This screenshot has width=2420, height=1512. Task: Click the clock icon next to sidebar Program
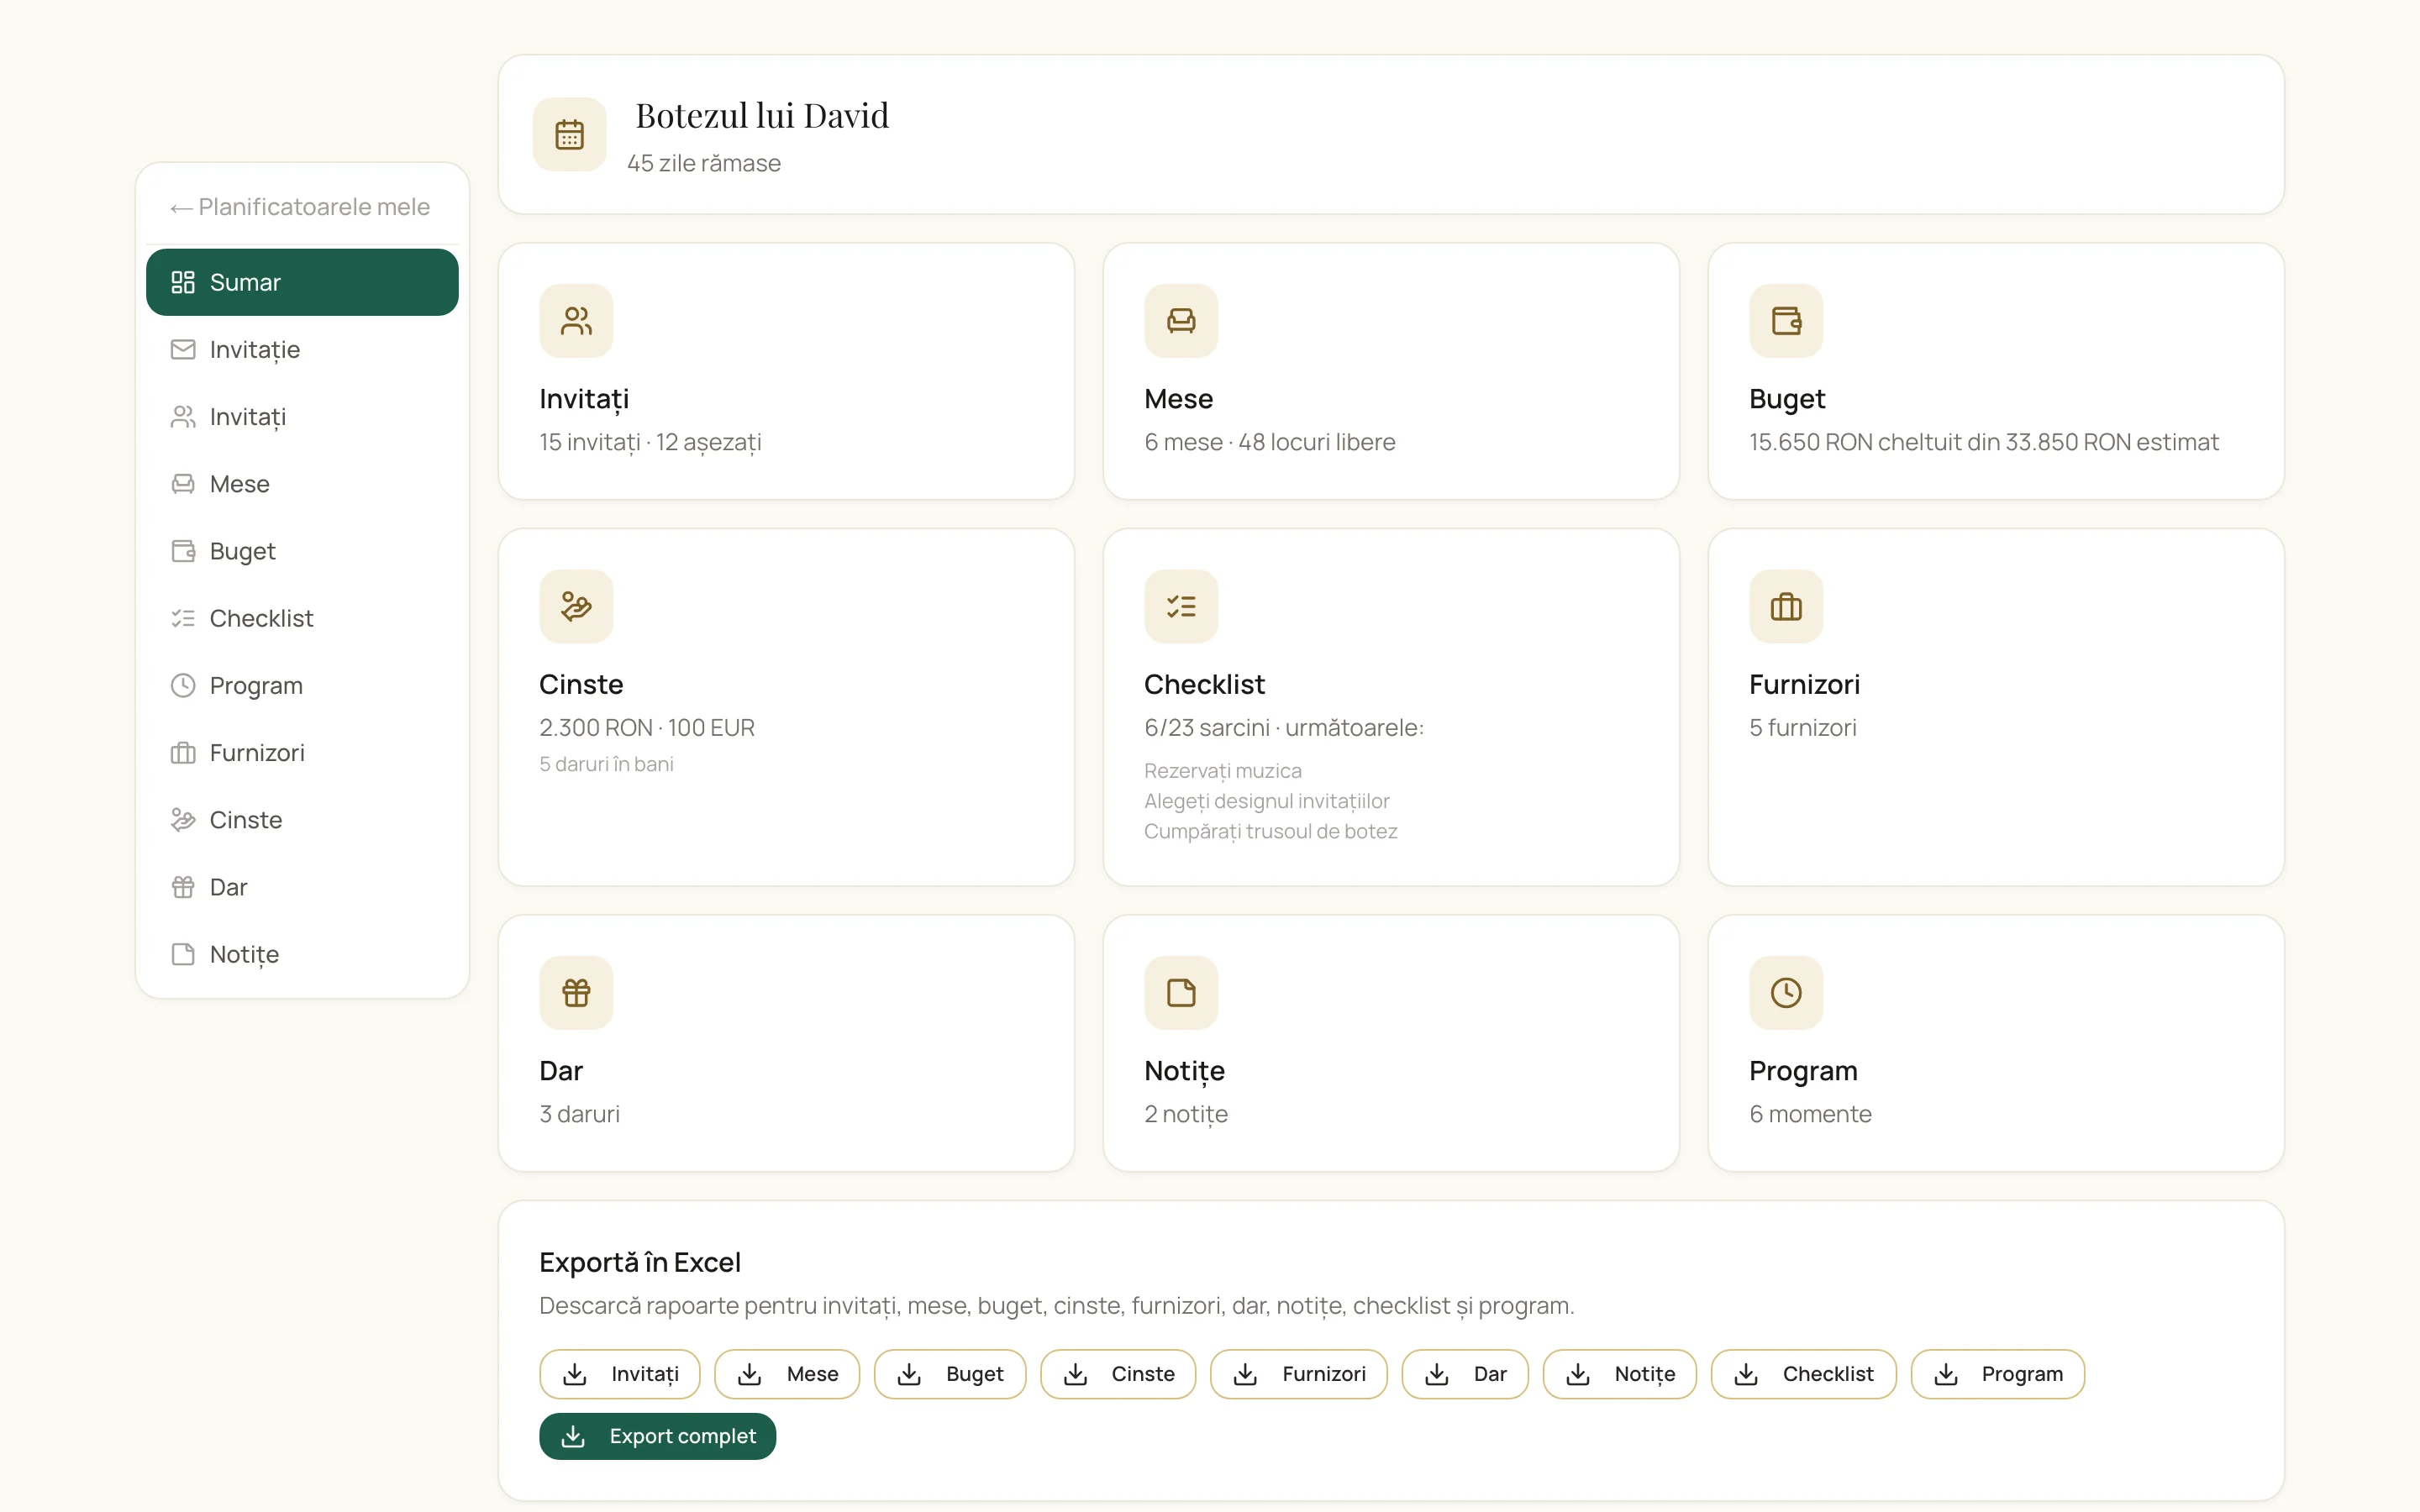pyautogui.click(x=183, y=685)
